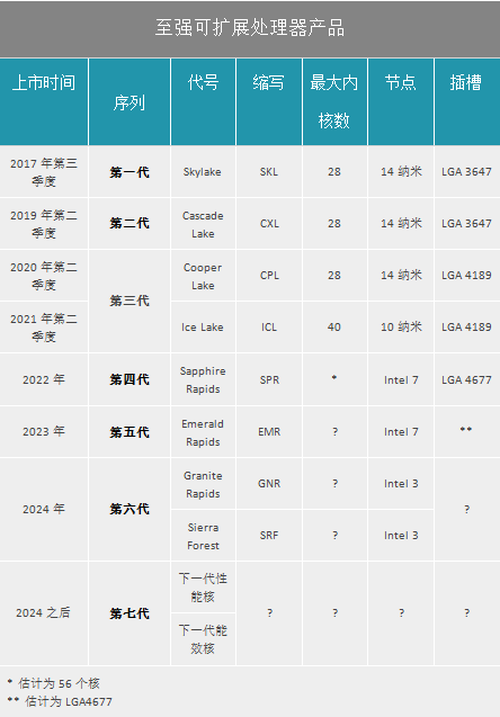The height and width of the screenshot is (717, 500).
Task: Click the Cooper Lake codename cell
Action: (x=203, y=276)
